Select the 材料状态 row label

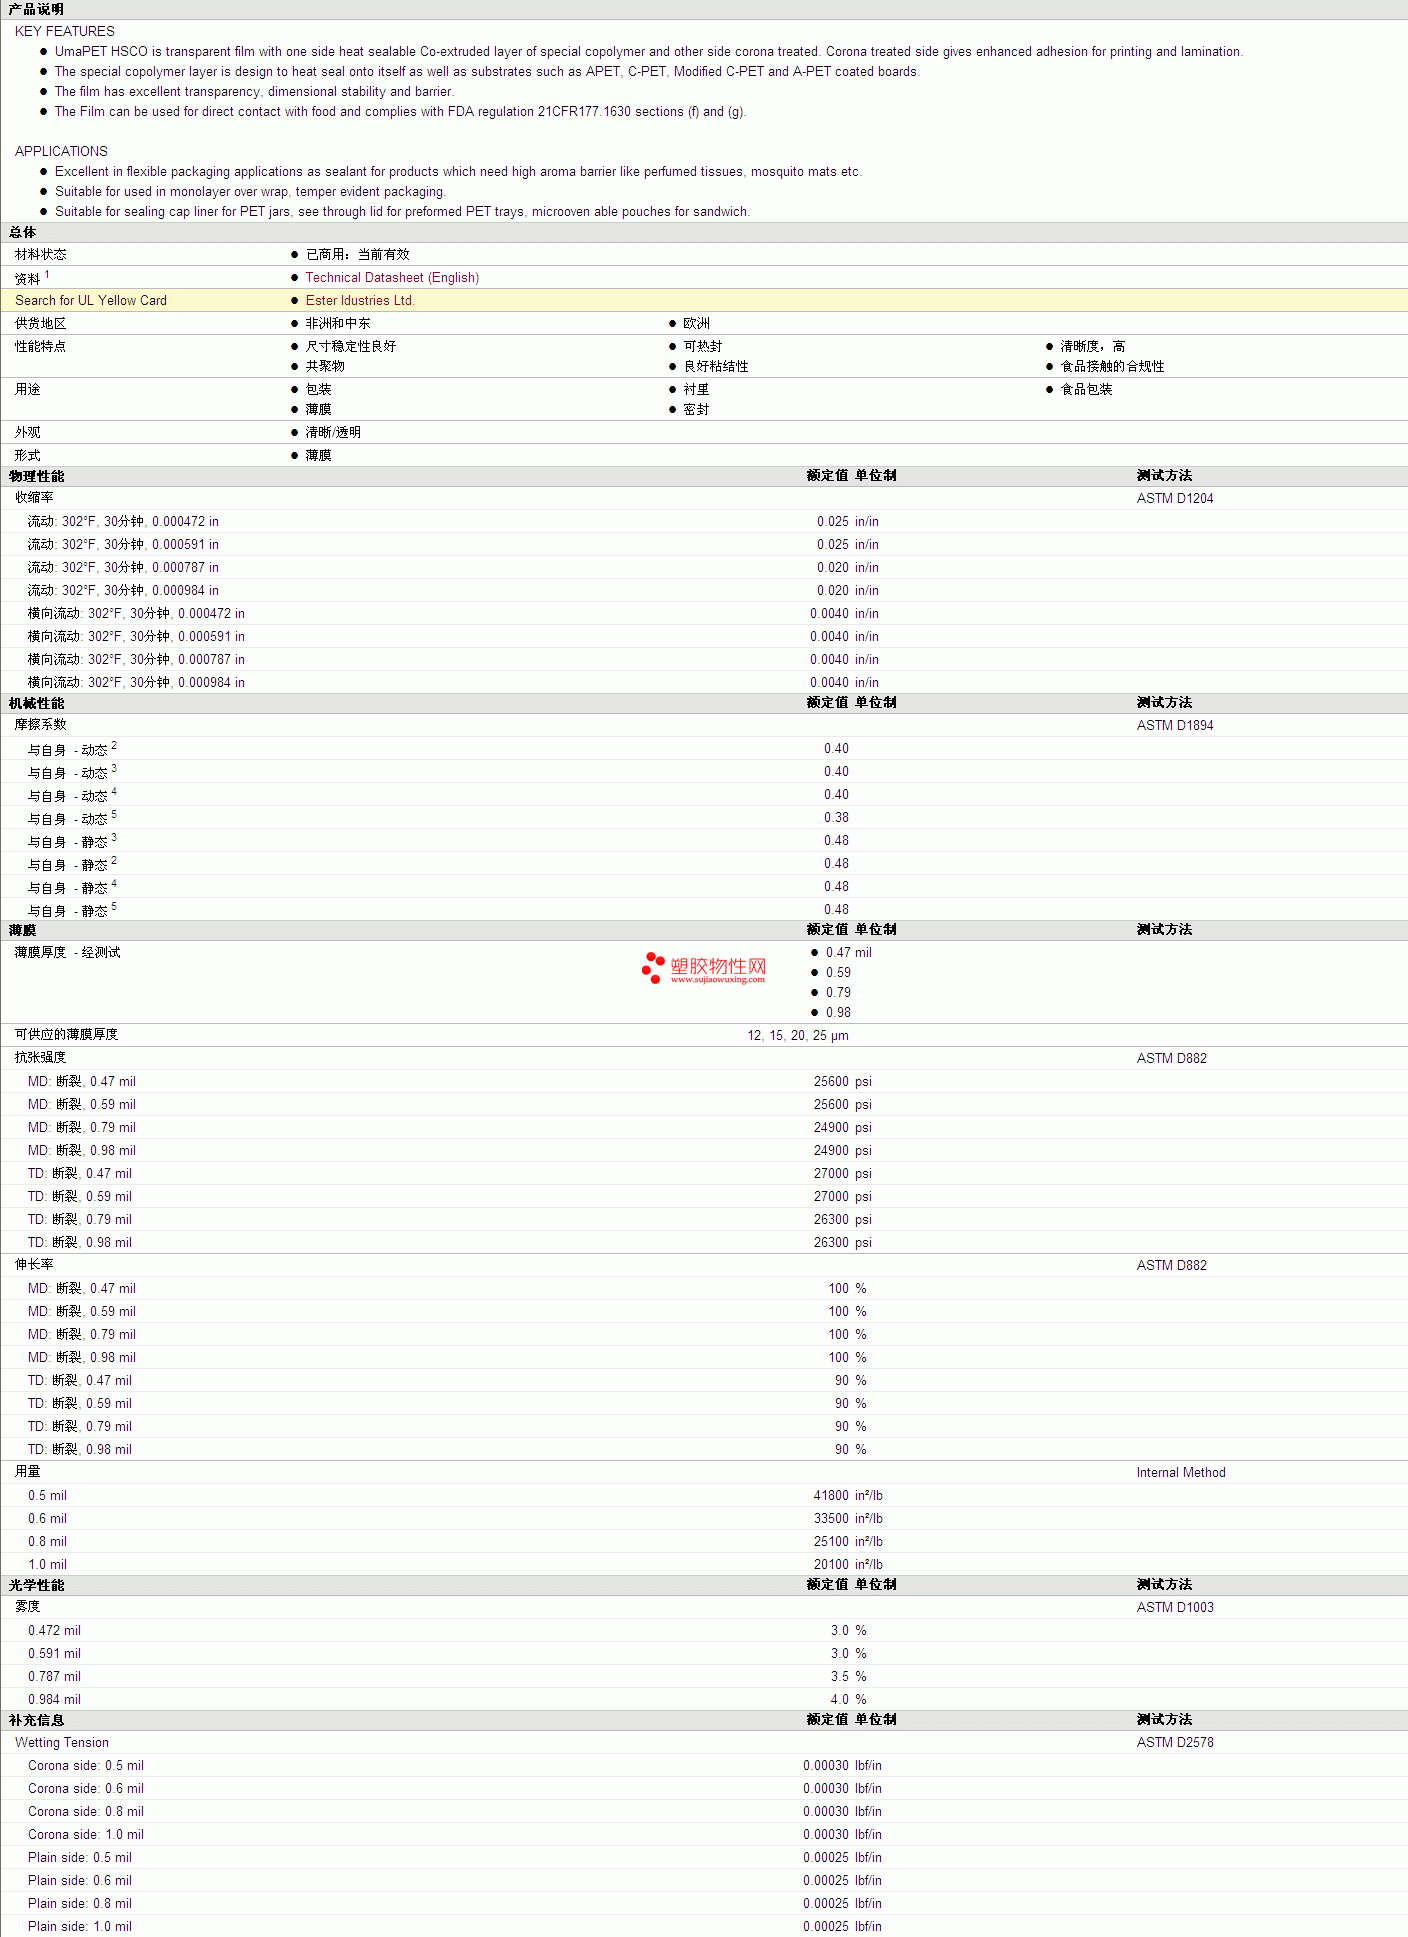41,255
